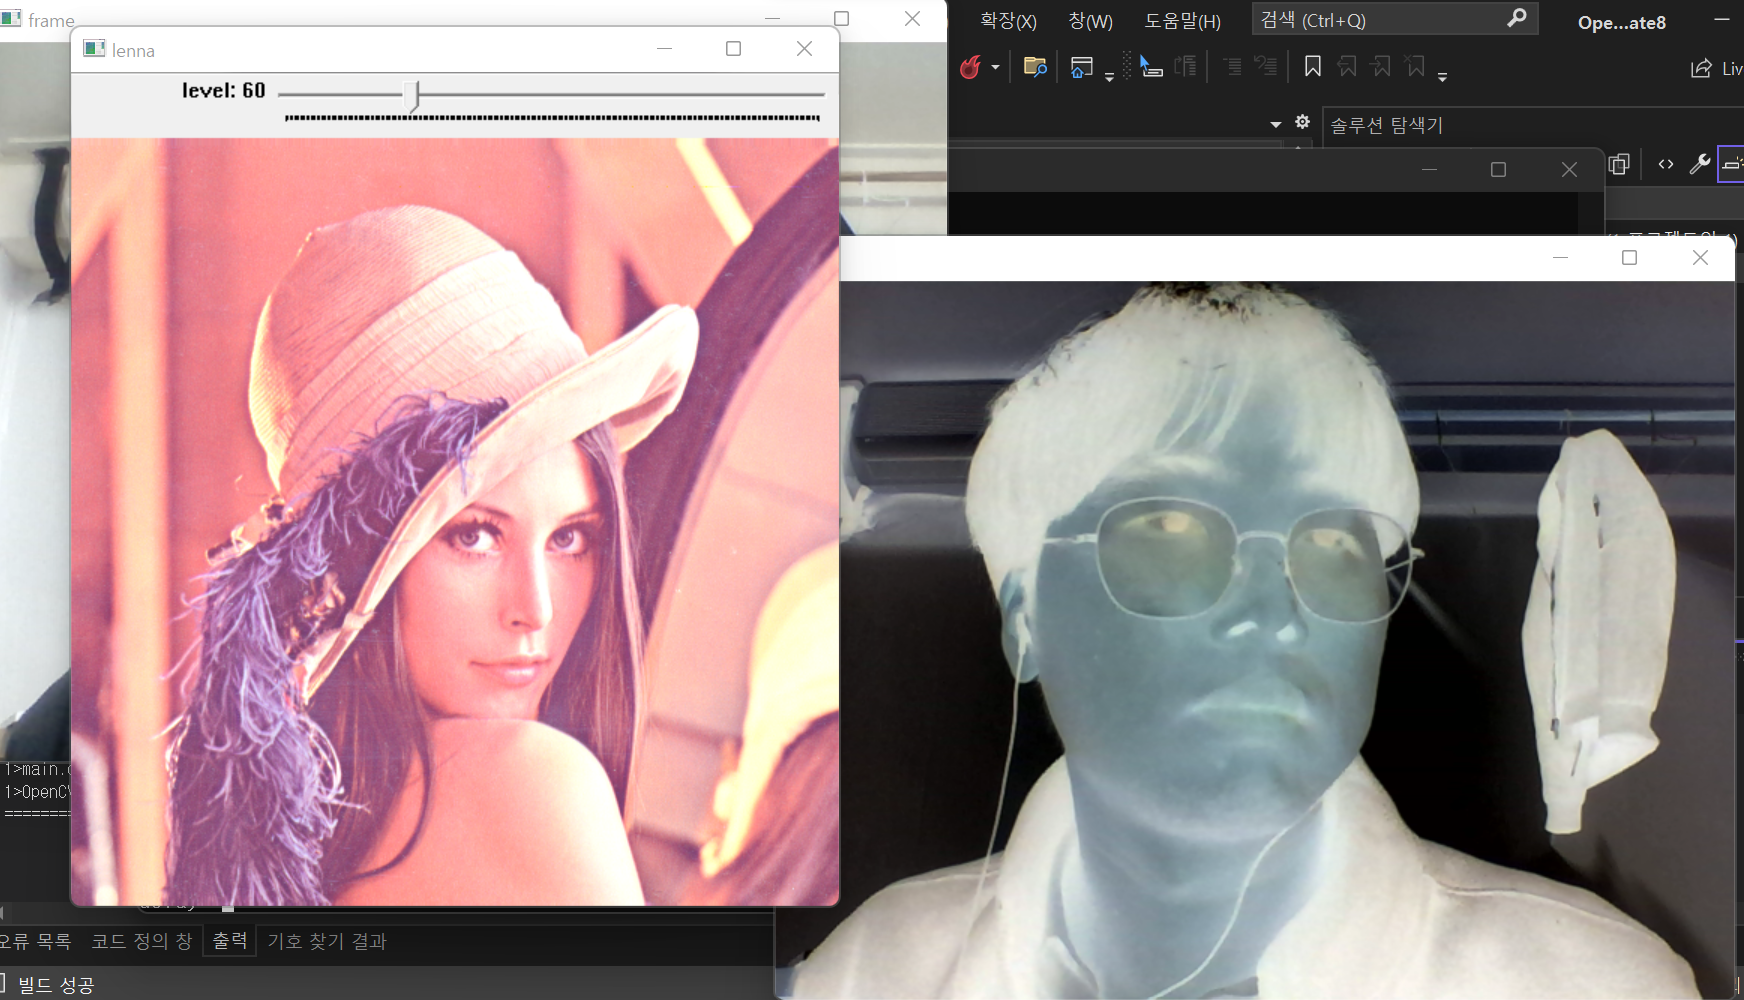Click the level trackbar thumb in lenna window
The image size is (1744, 1000).
412,96
